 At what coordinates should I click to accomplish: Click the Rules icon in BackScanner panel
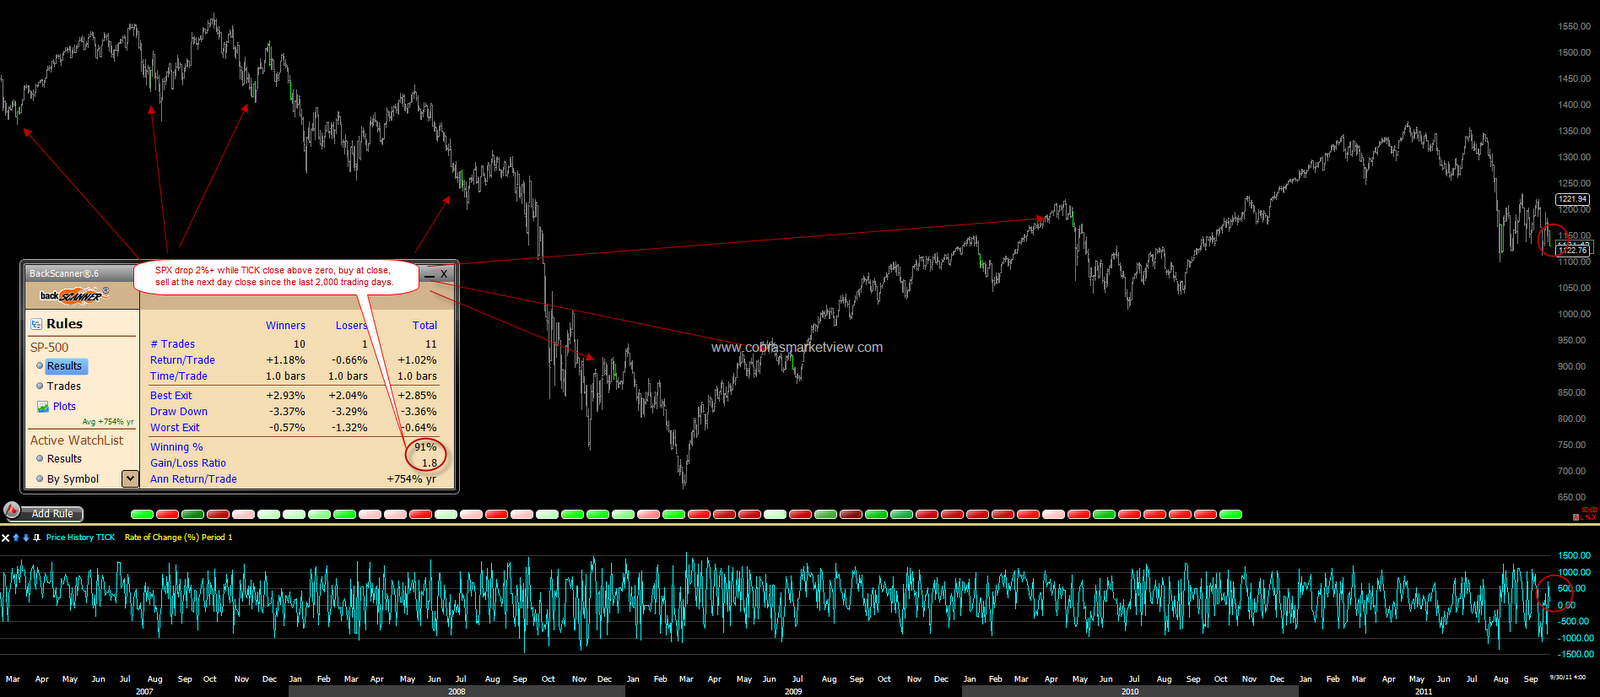36,324
